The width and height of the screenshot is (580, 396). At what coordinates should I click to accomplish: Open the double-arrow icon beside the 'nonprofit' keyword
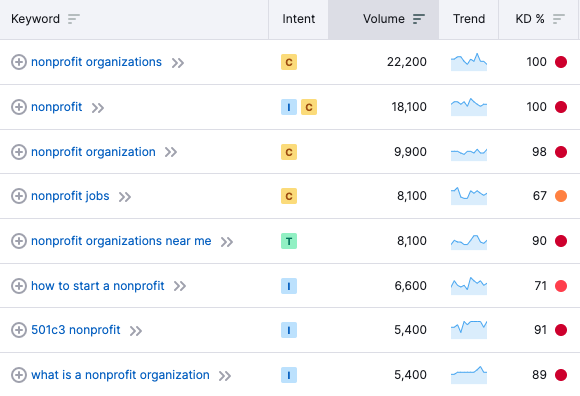coord(98,108)
